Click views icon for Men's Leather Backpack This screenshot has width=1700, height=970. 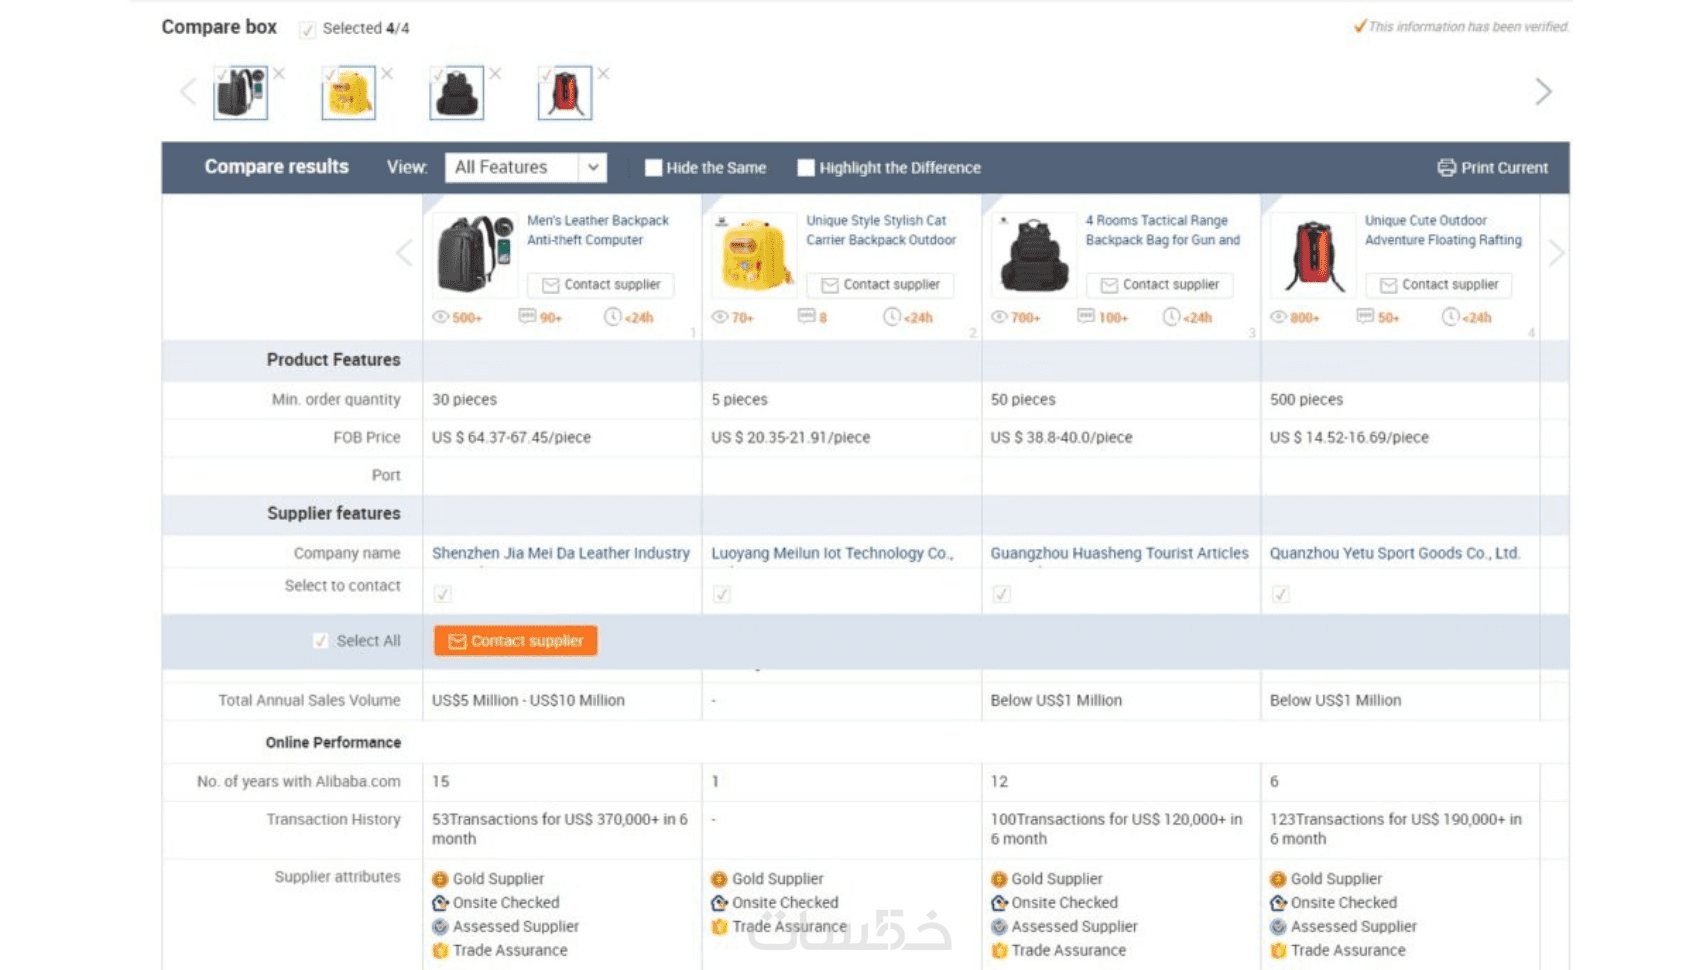click(x=440, y=317)
